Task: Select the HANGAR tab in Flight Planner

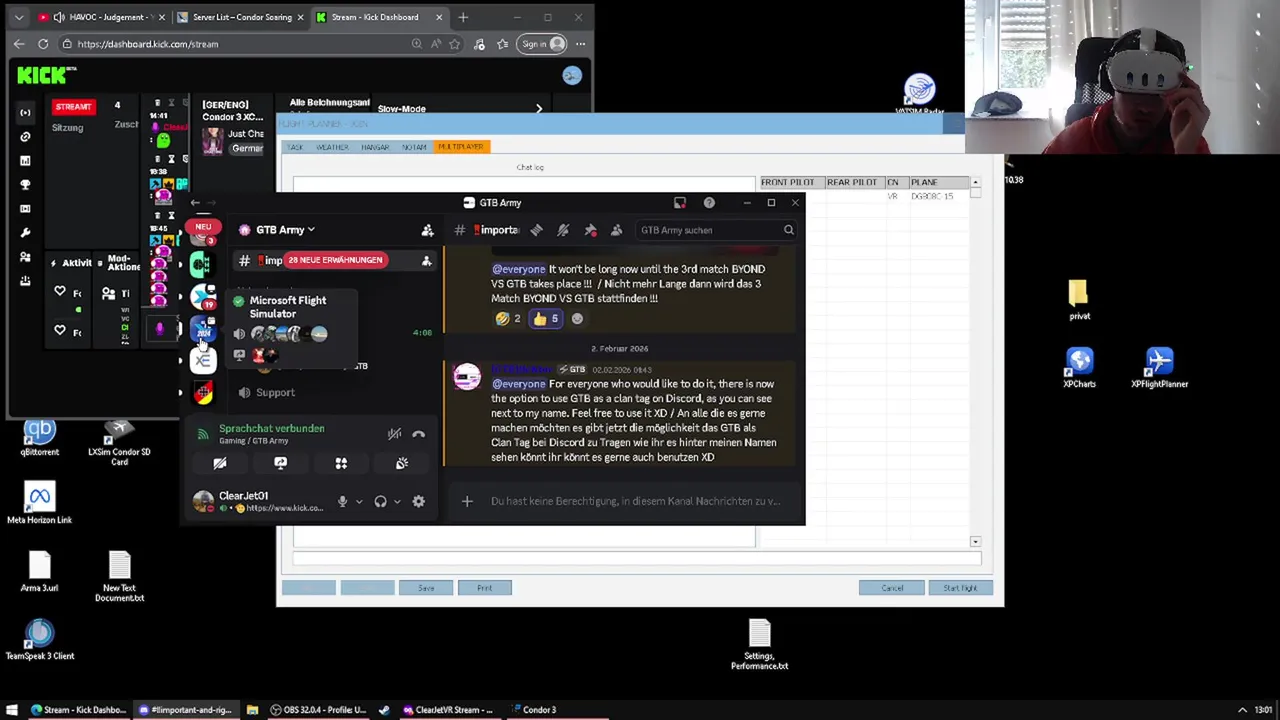Action: tap(375, 147)
